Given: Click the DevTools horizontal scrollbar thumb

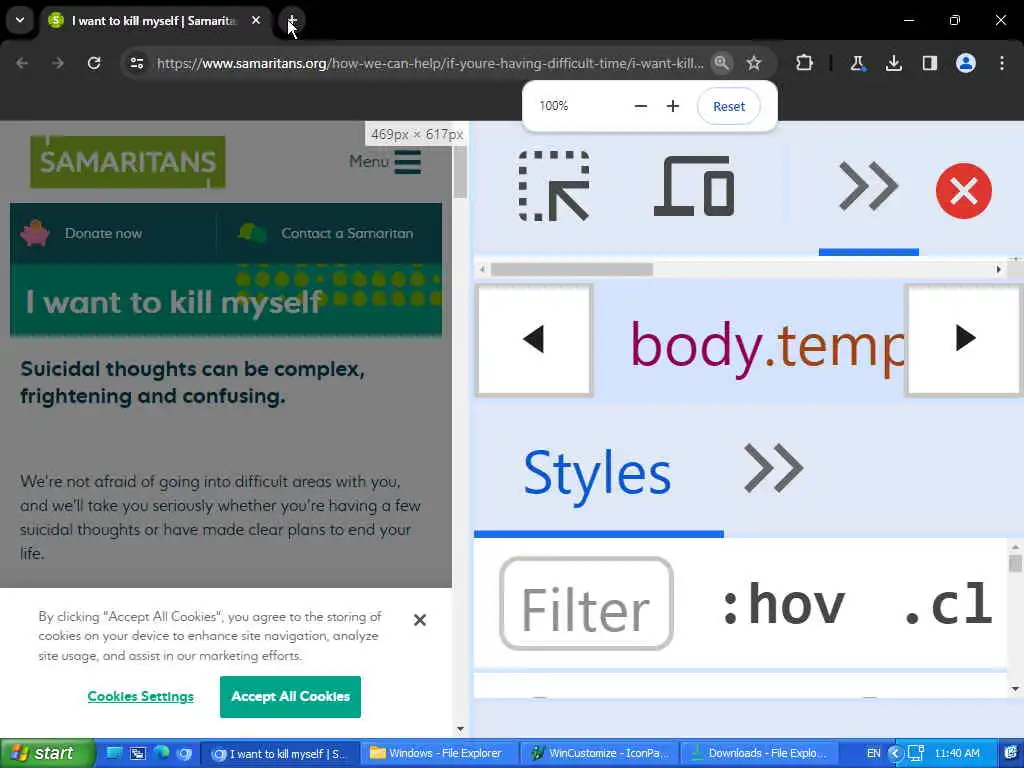Looking at the screenshot, I should coord(571,269).
